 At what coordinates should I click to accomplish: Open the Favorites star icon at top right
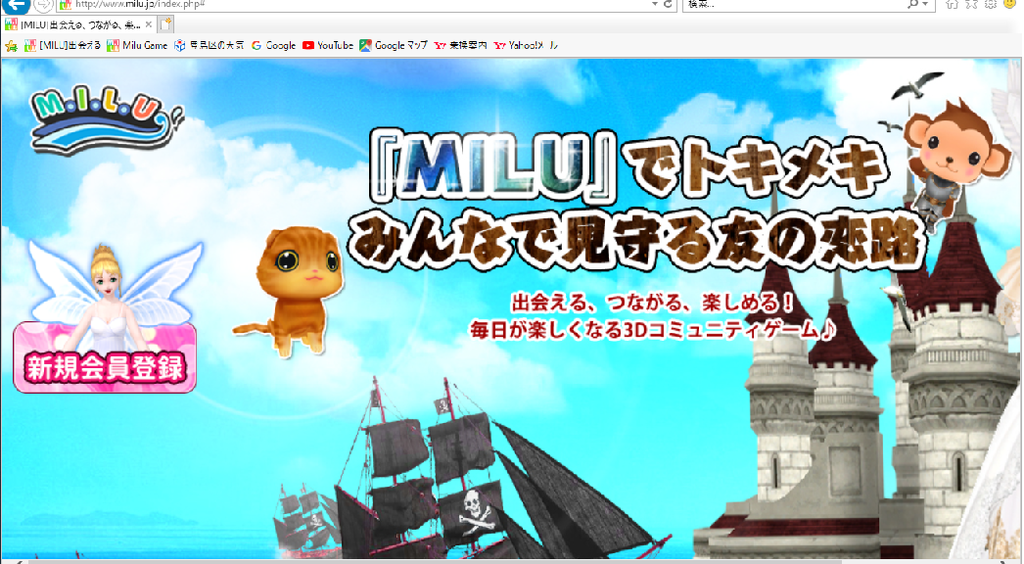click(971, 4)
